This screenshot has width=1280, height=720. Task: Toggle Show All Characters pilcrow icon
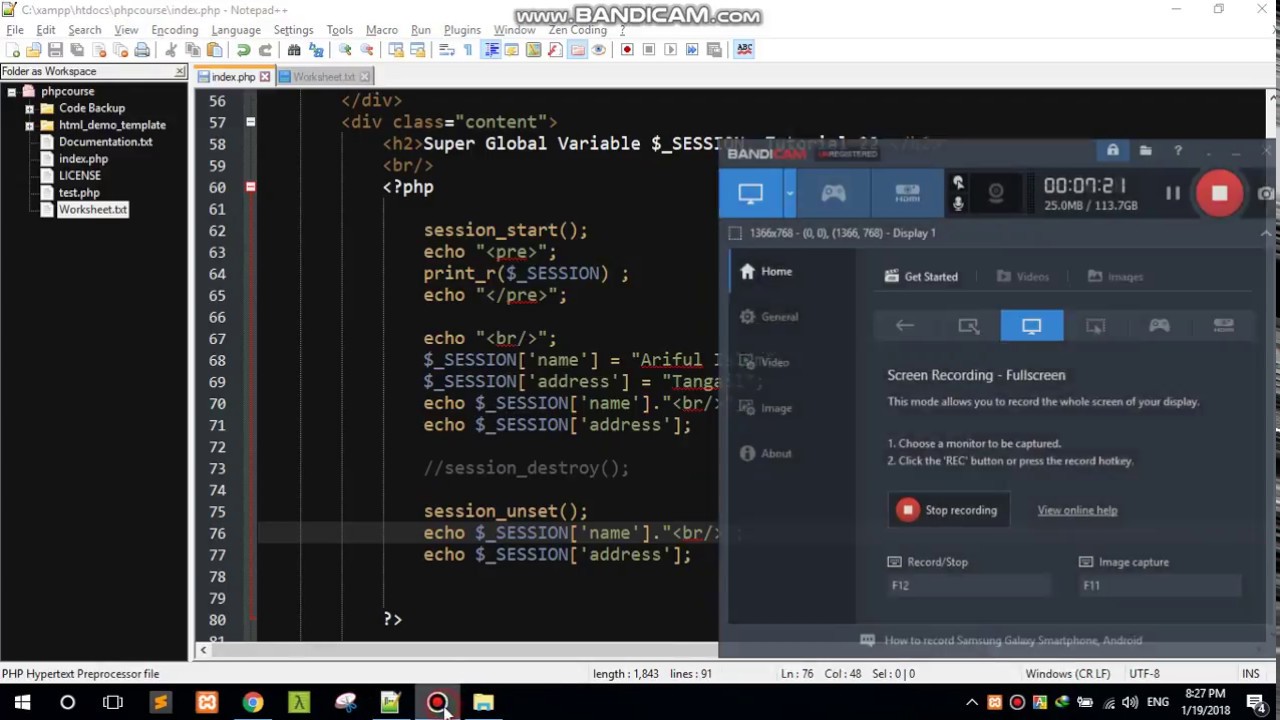click(468, 50)
